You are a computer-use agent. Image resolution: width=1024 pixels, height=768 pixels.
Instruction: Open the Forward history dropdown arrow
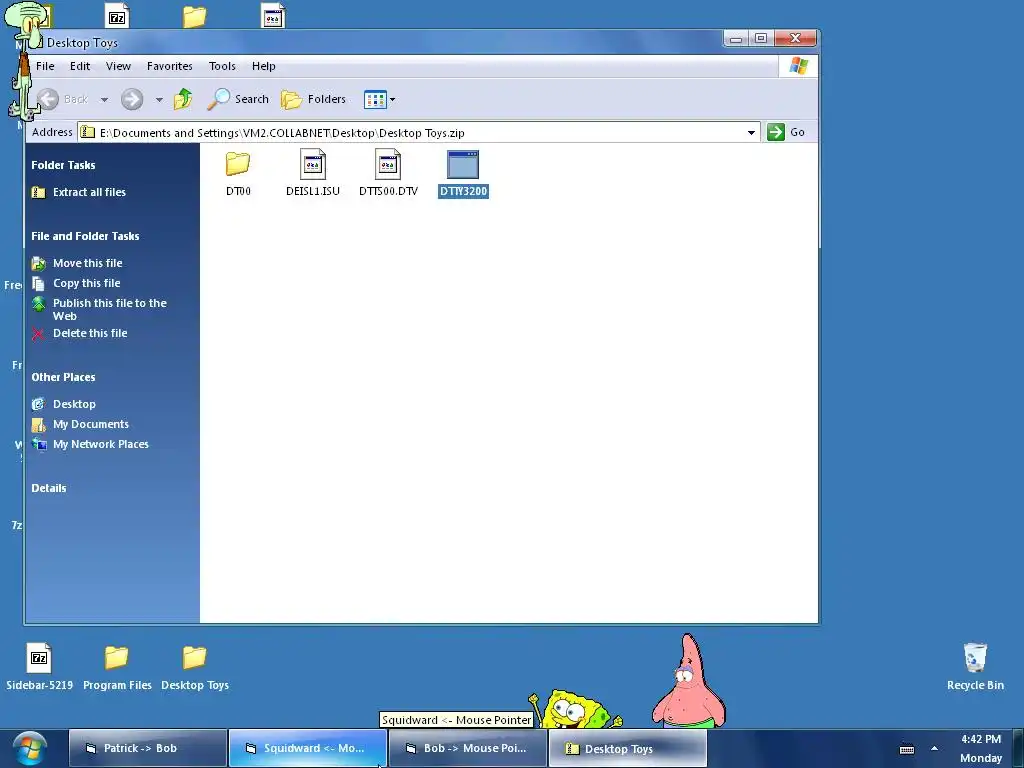tap(159, 100)
